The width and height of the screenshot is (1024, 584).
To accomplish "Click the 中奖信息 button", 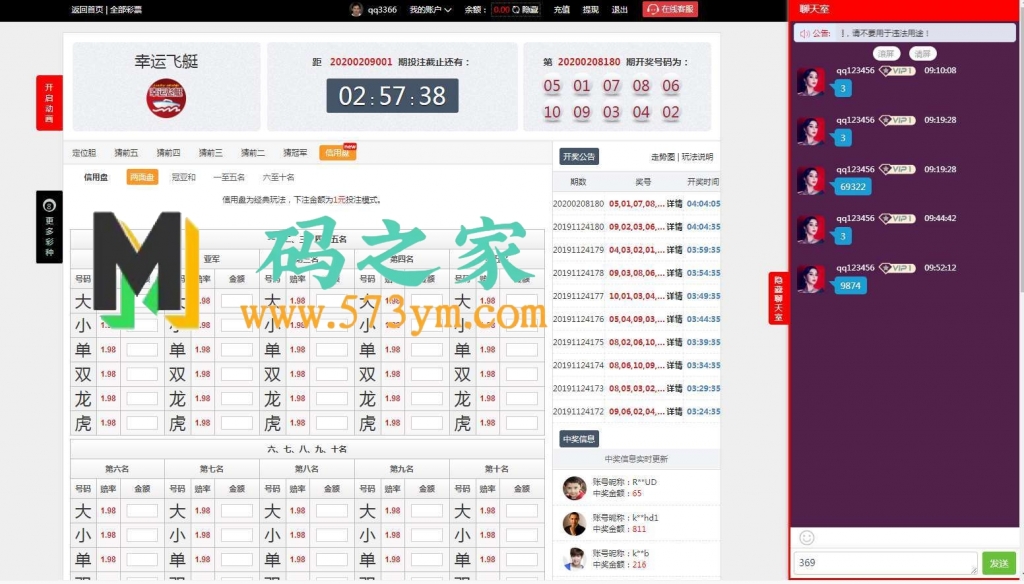I will 579,439.
